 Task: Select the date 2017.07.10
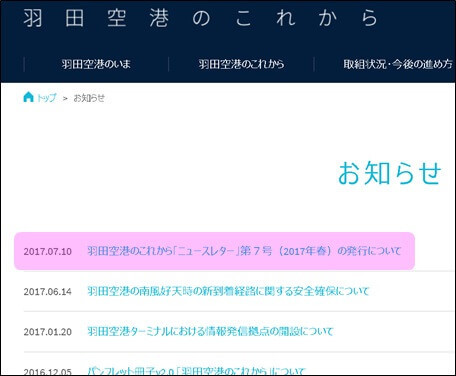[48, 252]
